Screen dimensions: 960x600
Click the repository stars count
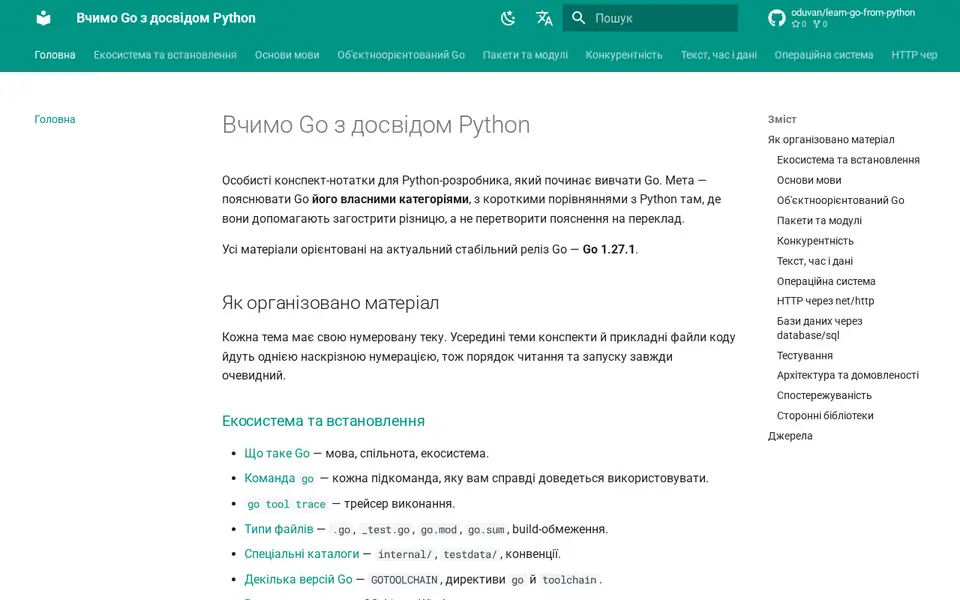click(799, 24)
